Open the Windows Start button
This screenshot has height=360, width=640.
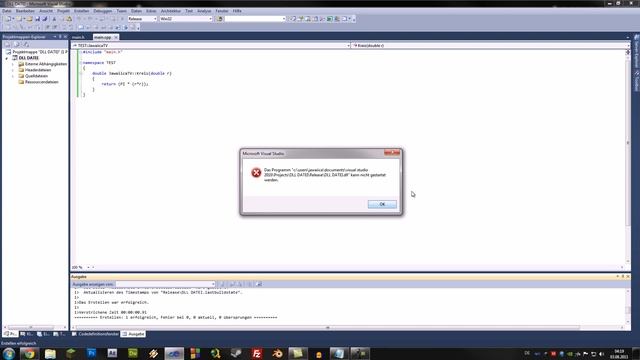coord(8,353)
